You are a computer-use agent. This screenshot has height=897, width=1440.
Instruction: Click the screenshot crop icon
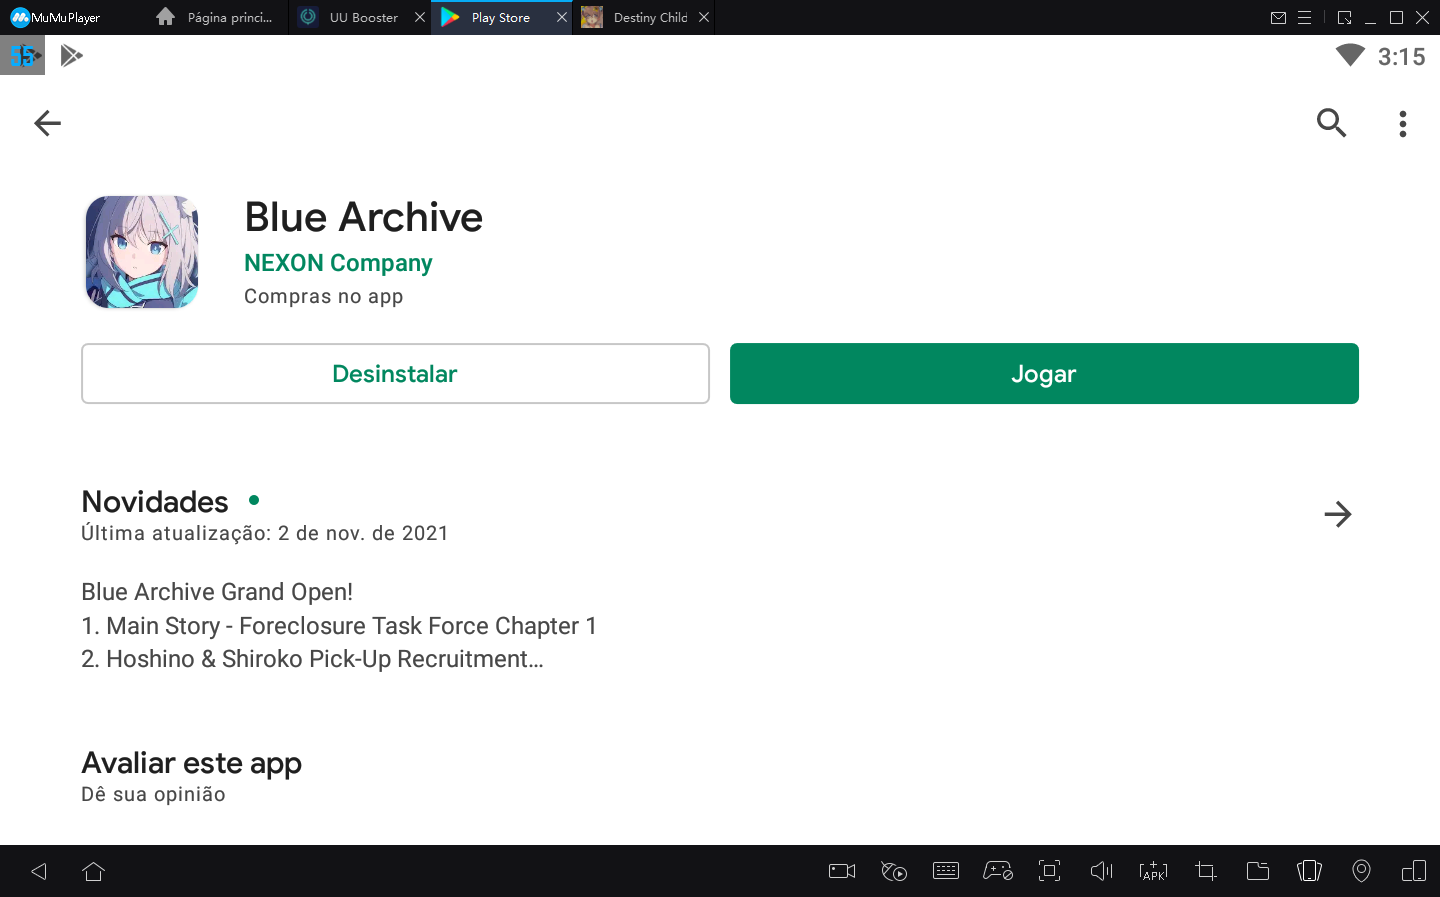click(1206, 871)
